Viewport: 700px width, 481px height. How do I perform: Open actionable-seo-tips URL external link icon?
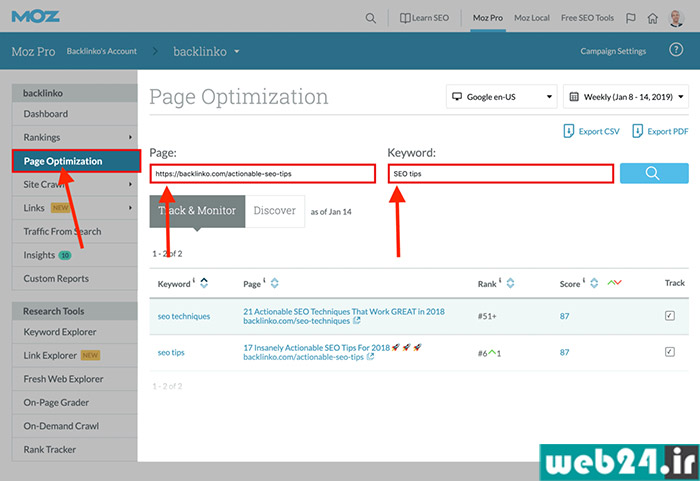tap(370, 357)
